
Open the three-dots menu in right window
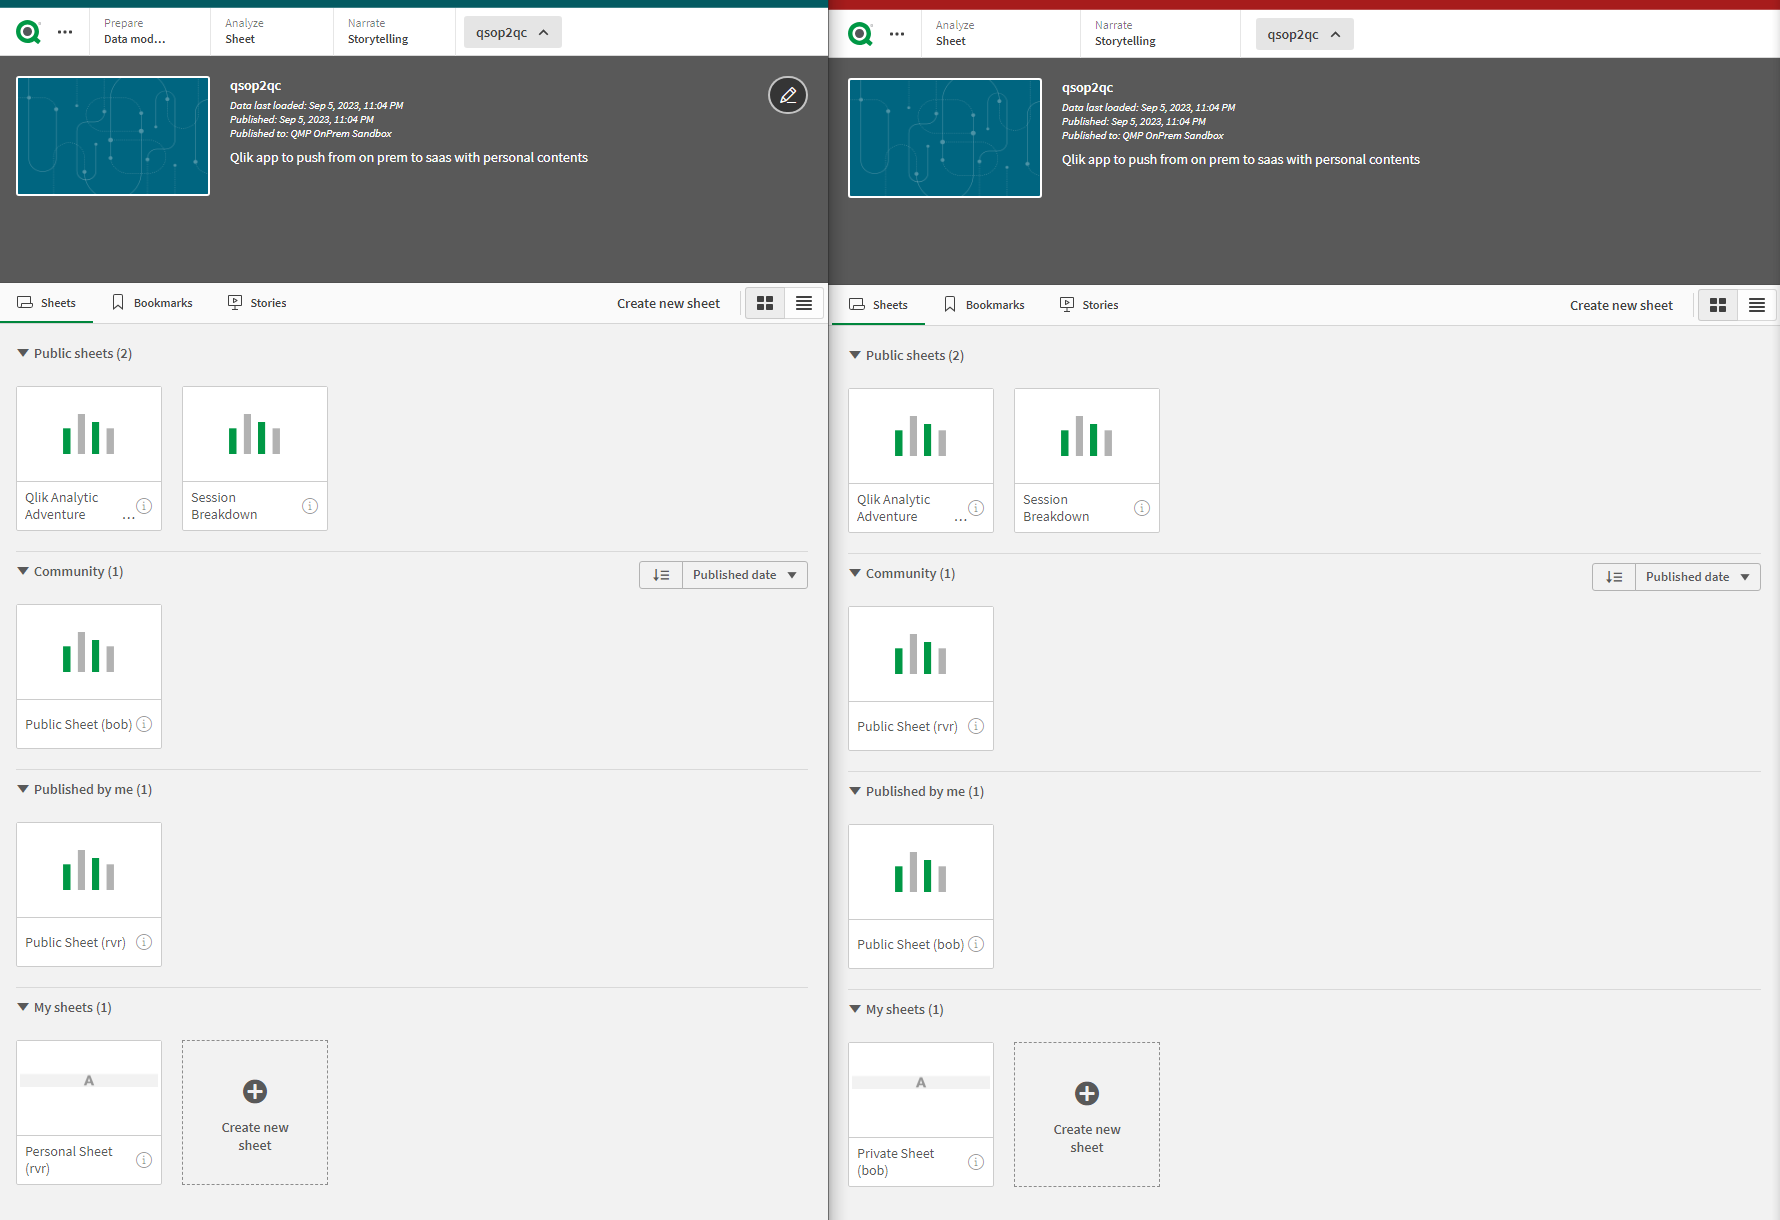(x=897, y=35)
